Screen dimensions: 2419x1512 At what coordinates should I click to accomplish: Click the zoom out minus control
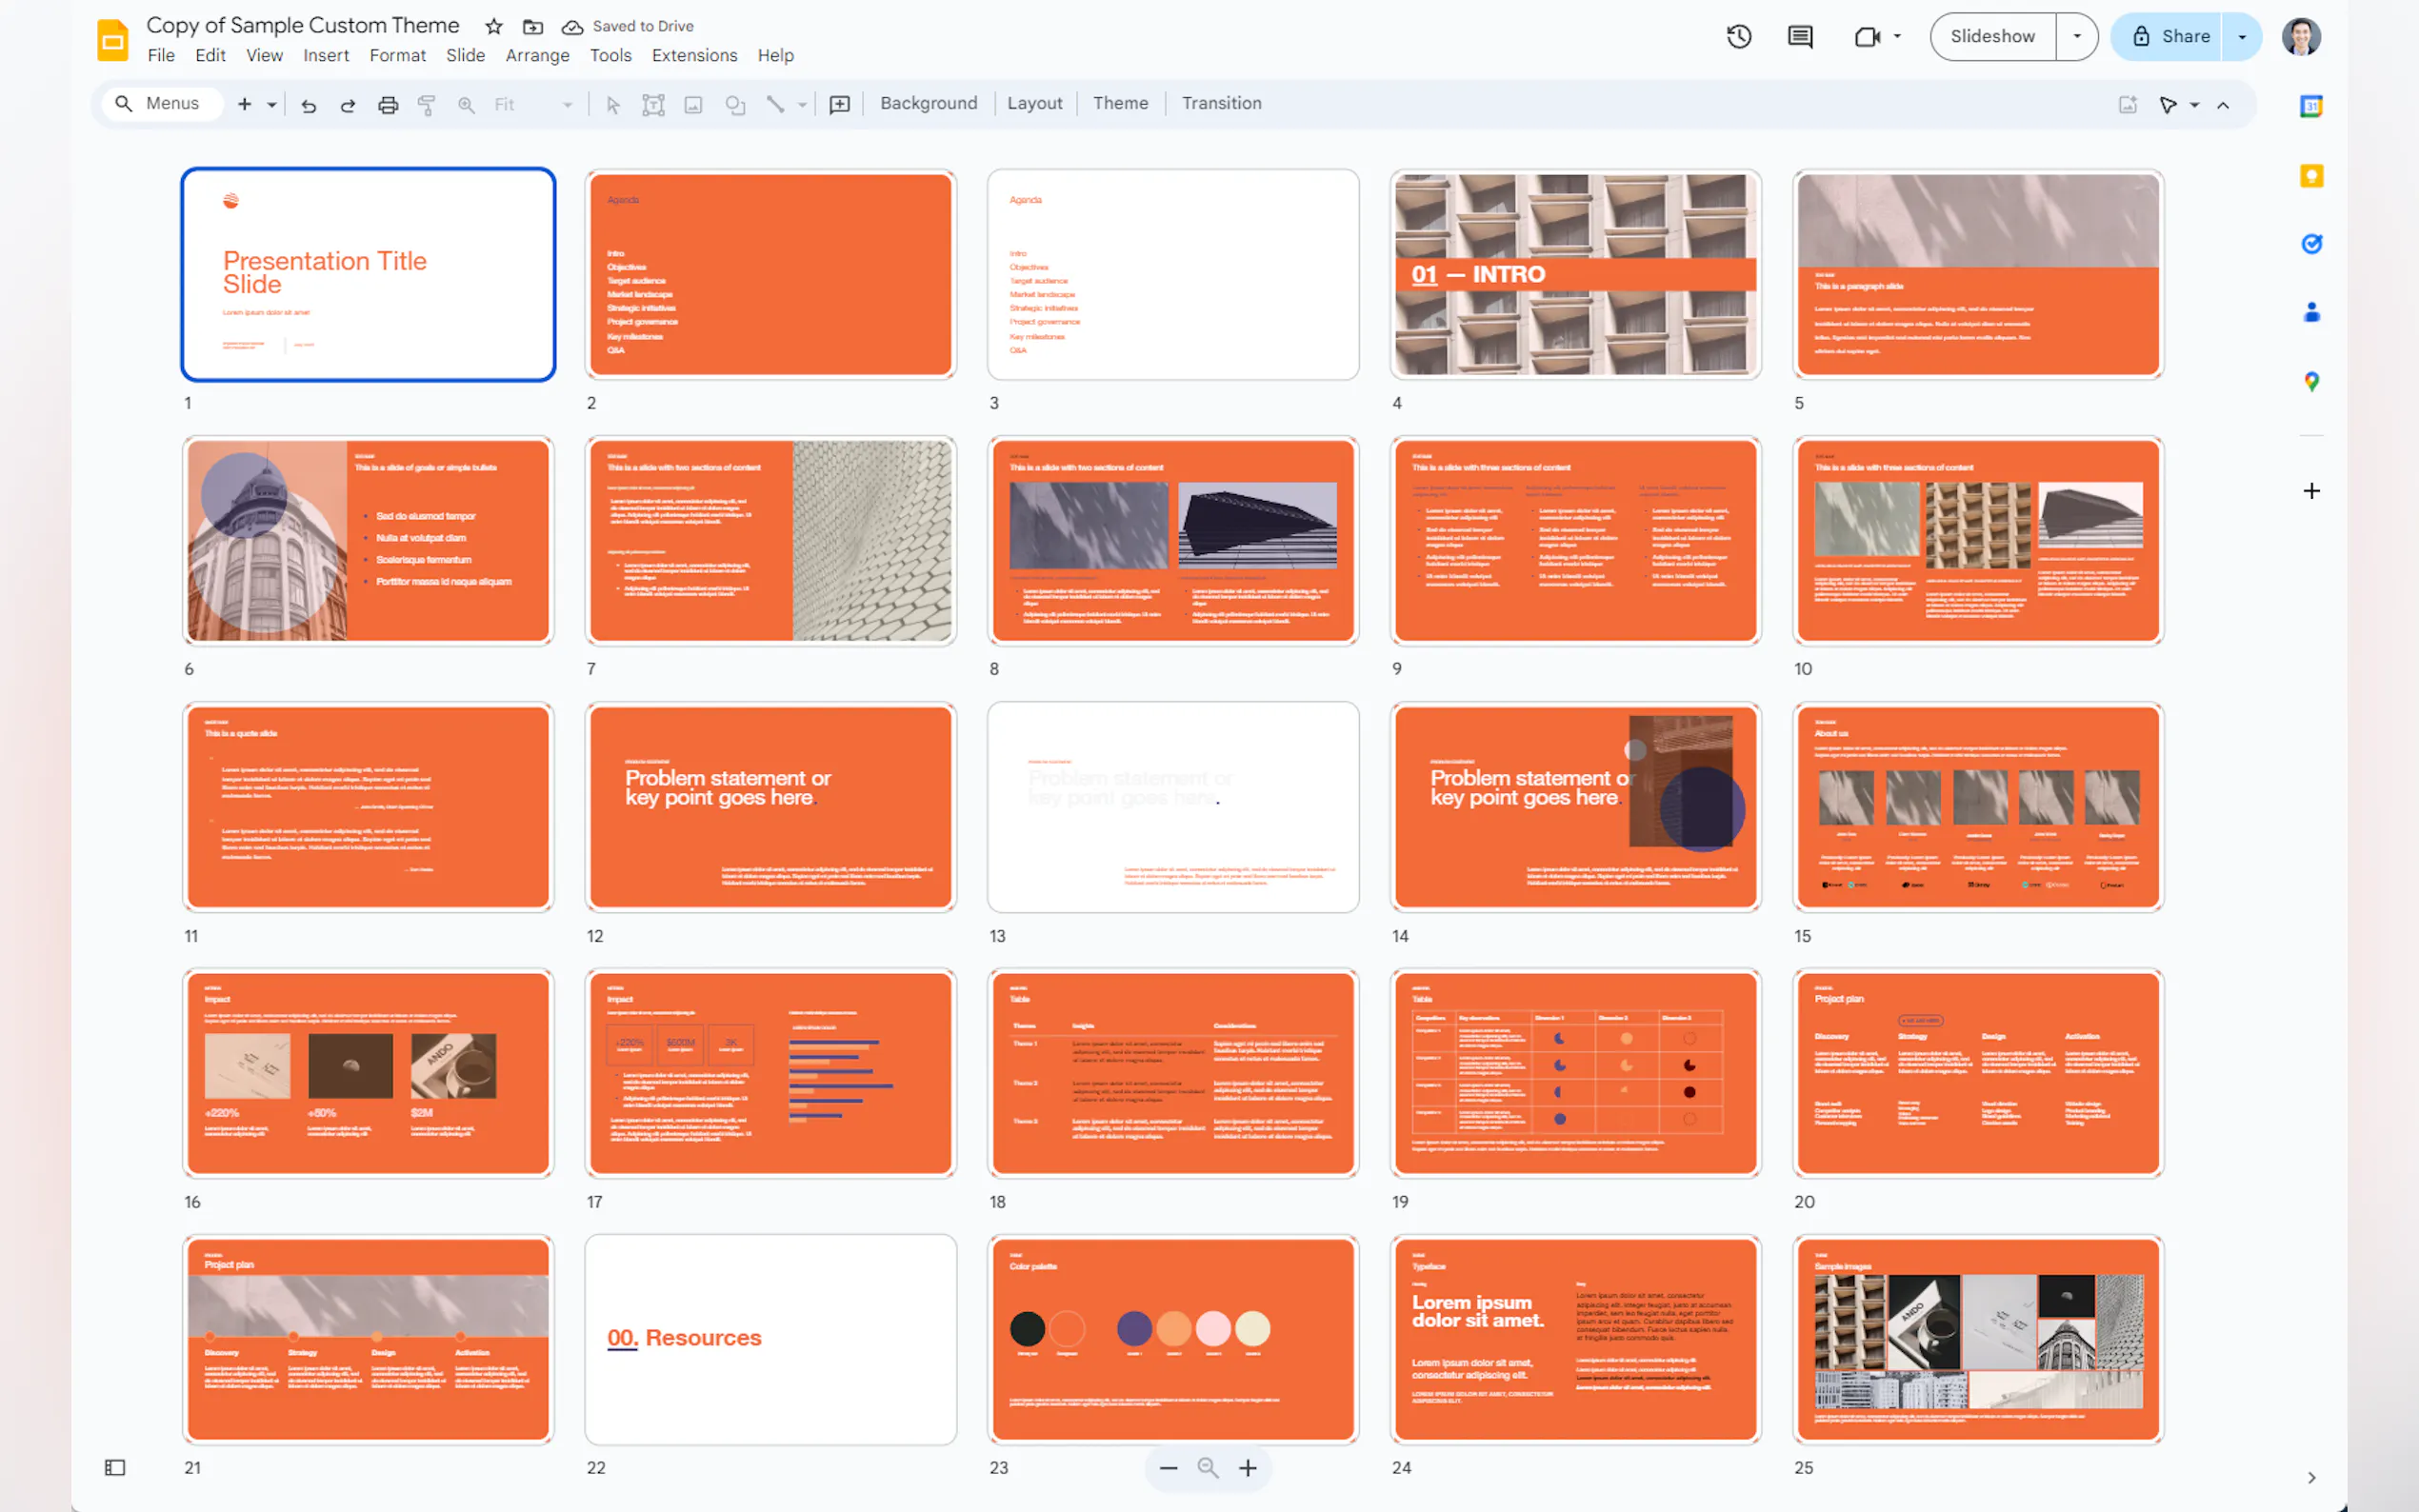click(1167, 1468)
